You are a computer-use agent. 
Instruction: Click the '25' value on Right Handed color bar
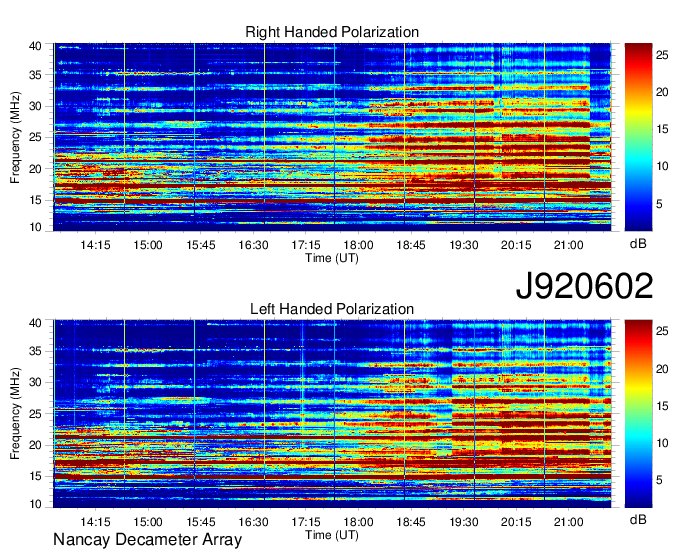click(x=662, y=55)
